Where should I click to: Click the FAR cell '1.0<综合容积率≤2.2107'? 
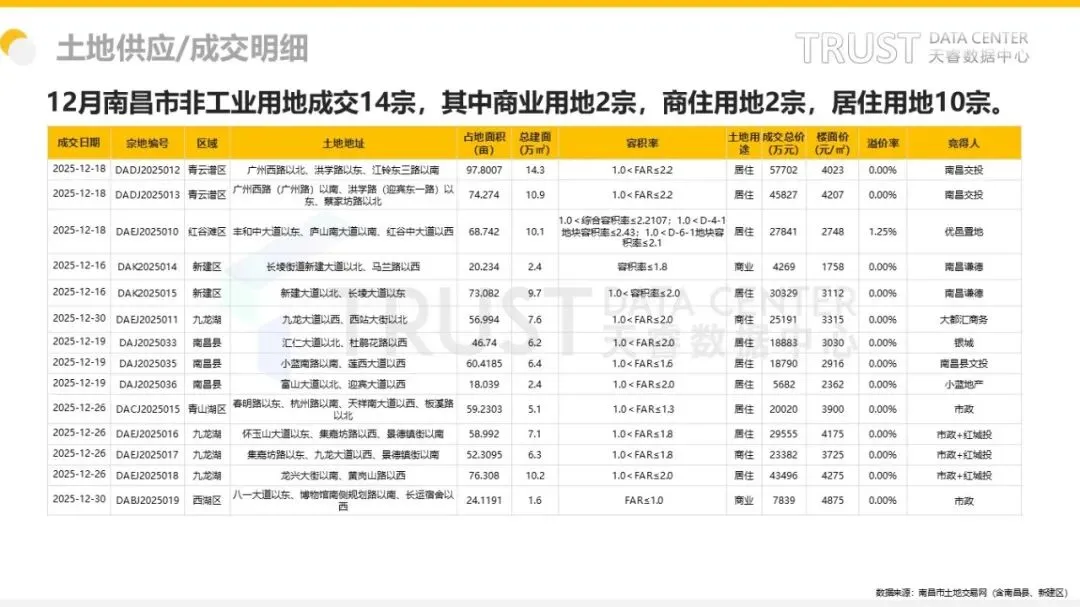pos(642,232)
